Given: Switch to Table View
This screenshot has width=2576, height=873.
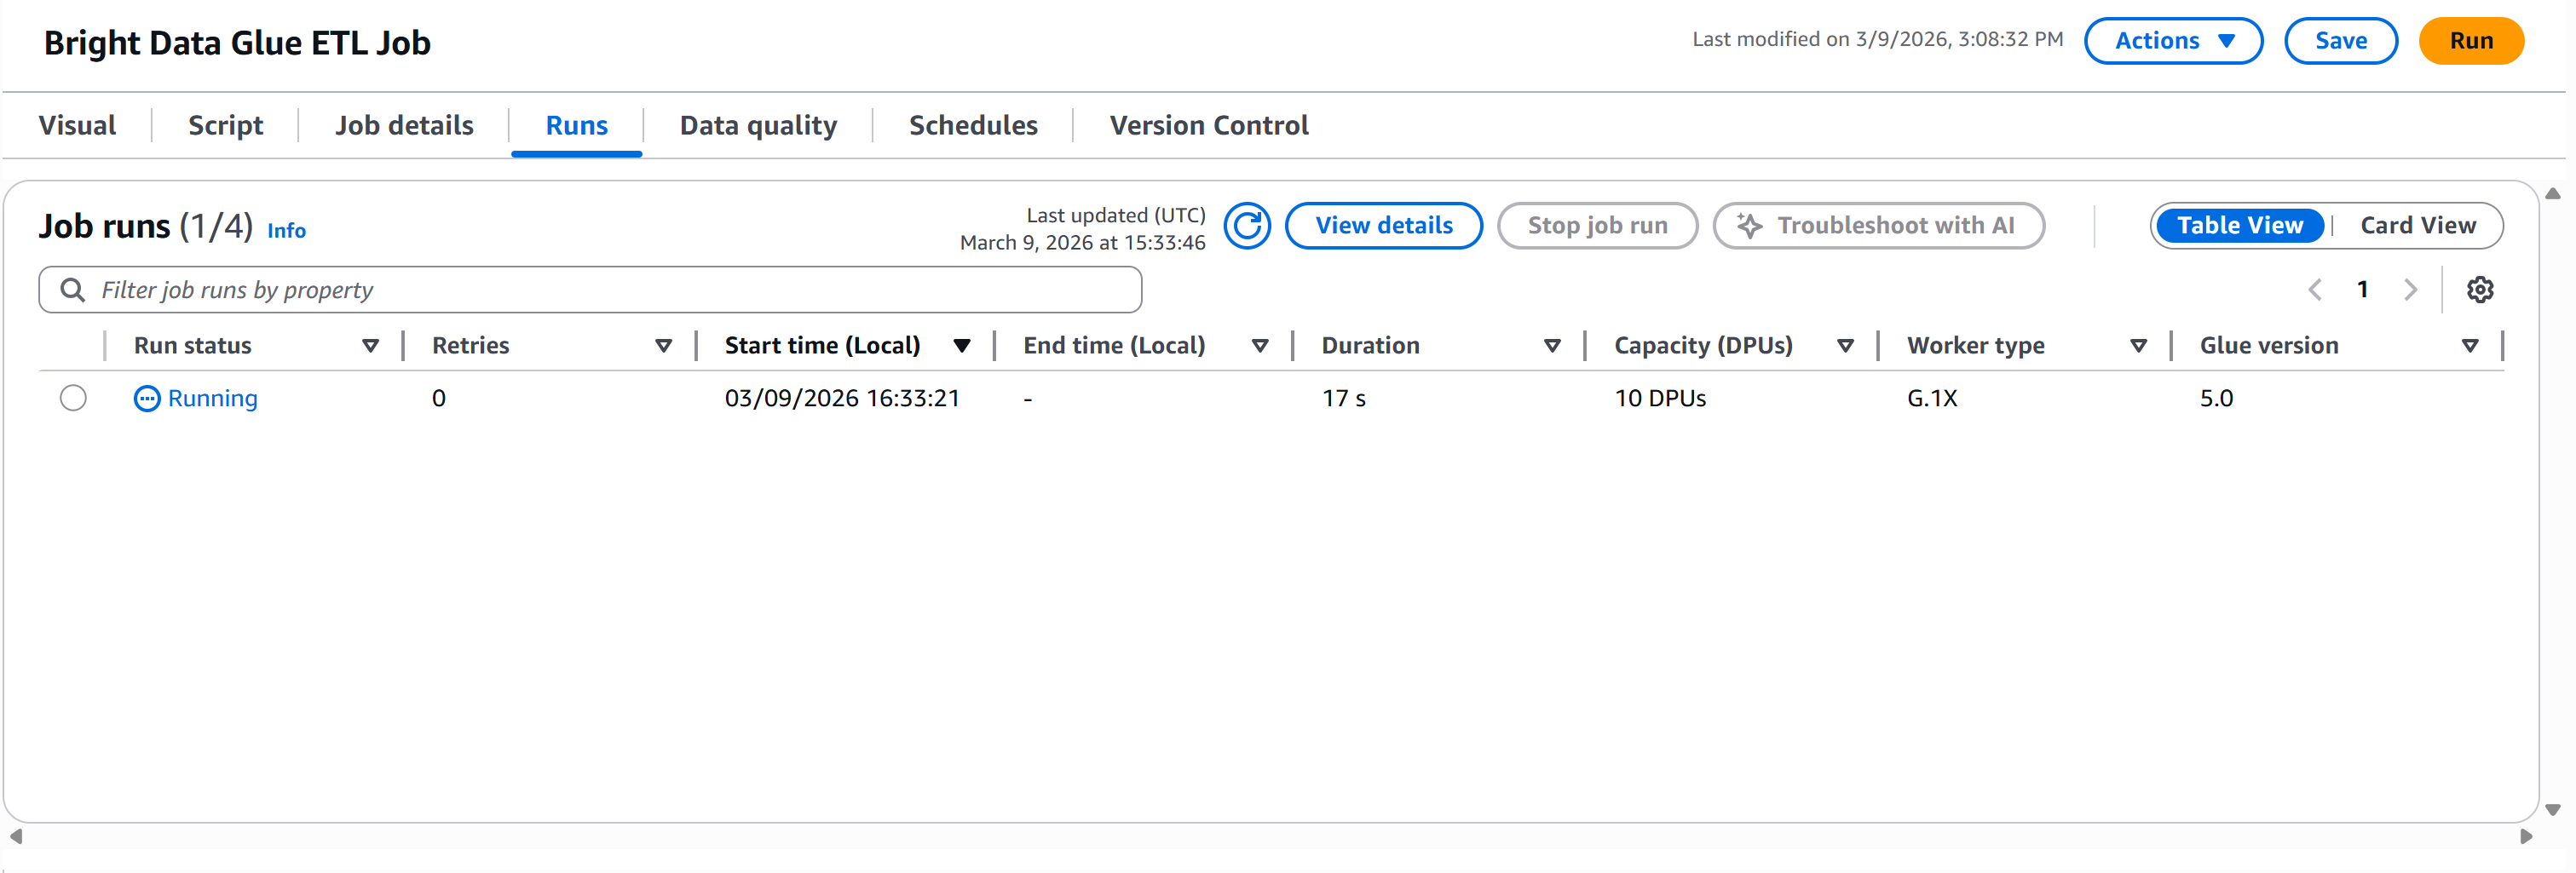Looking at the screenshot, I should pos(2239,226).
